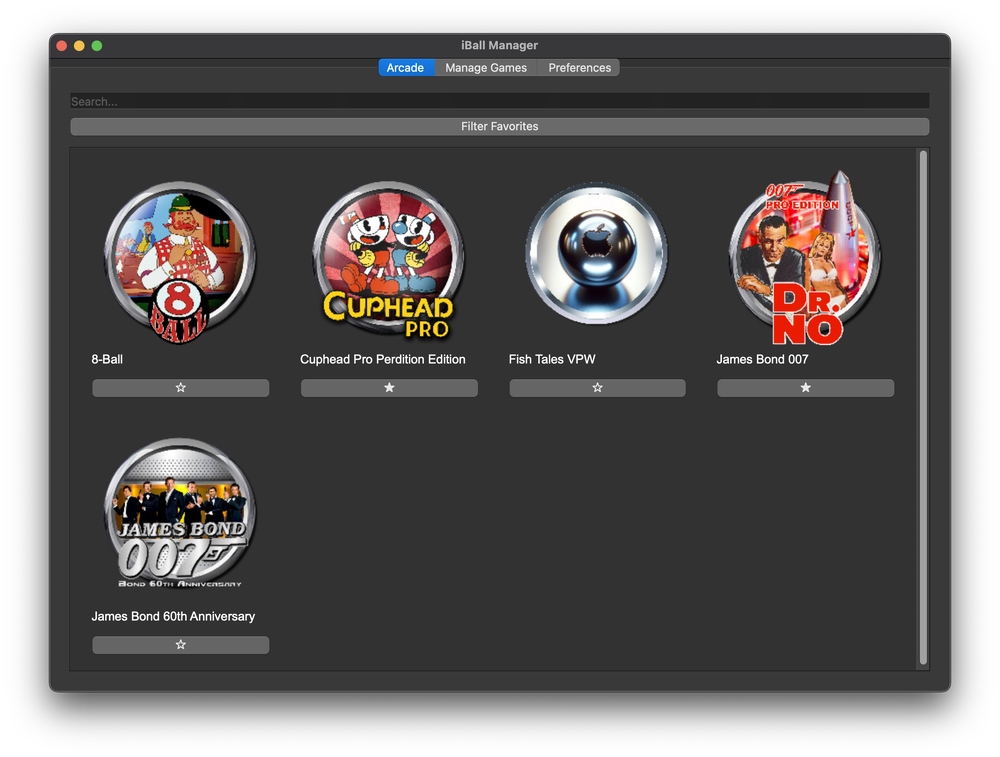Open the 8-Ball game wheel icon
Viewport: 1000px width, 757px height.
[180, 261]
